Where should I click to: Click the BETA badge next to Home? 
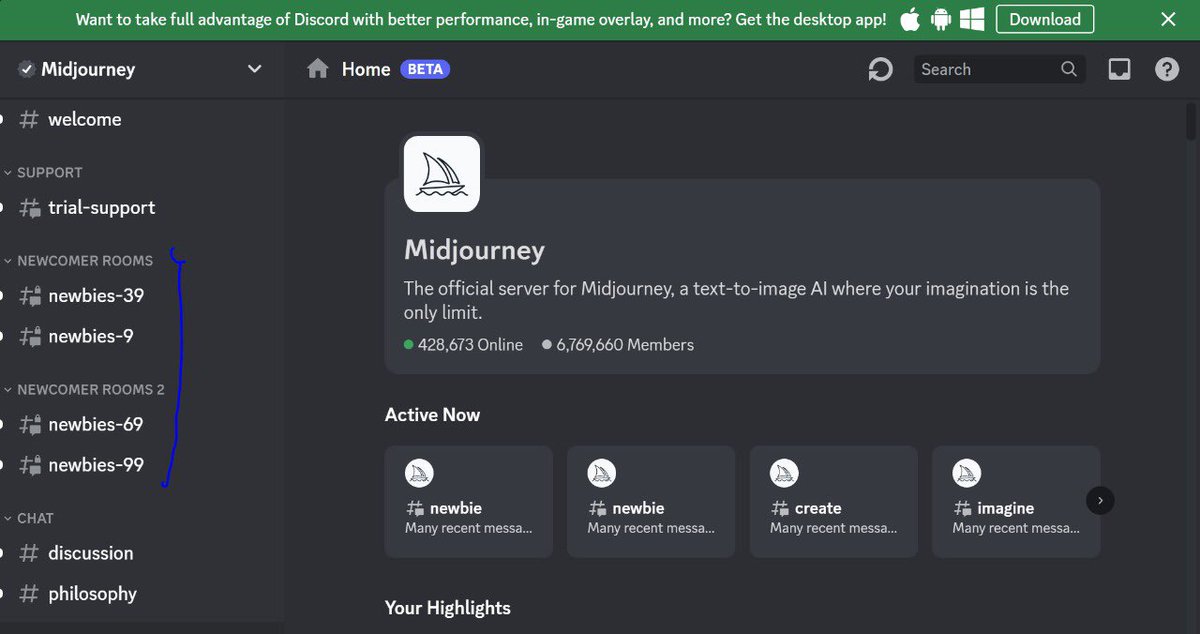[x=425, y=69]
